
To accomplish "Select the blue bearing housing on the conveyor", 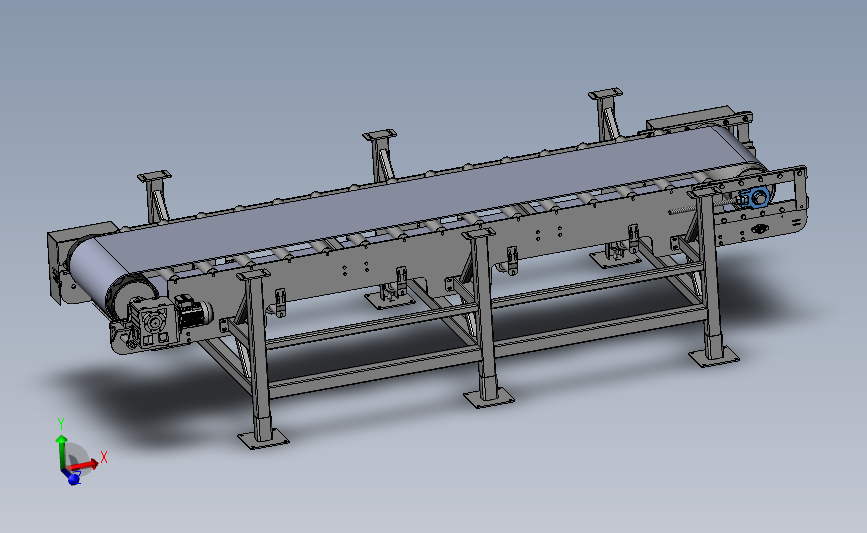I will (x=755, y=197).
